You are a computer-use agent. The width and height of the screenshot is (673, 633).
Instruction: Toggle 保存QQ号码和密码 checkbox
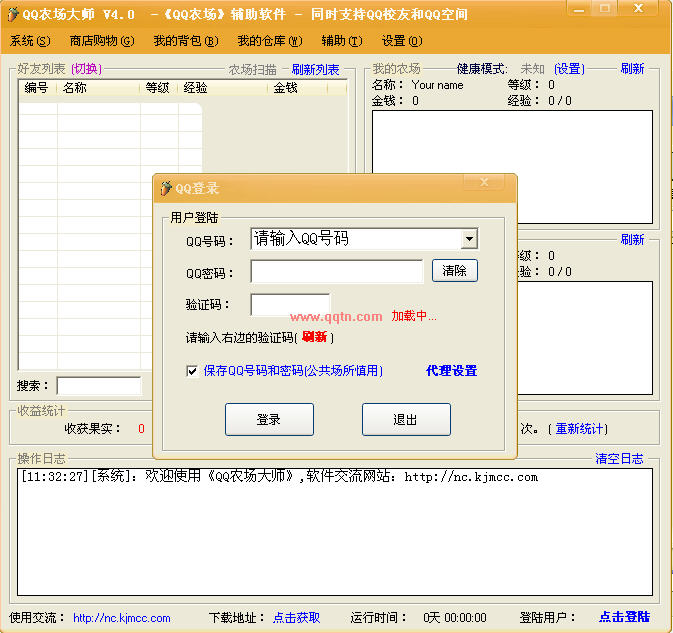click(x=192, y=370)
